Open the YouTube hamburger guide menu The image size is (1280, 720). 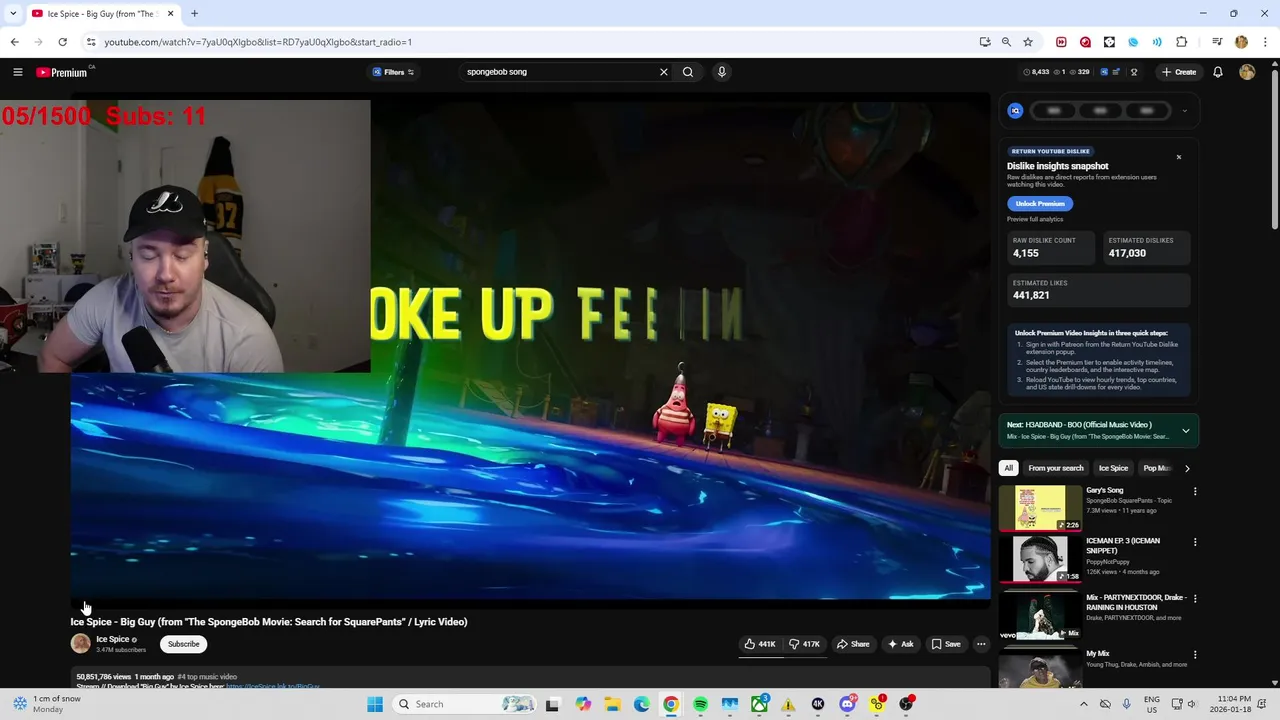17,72
